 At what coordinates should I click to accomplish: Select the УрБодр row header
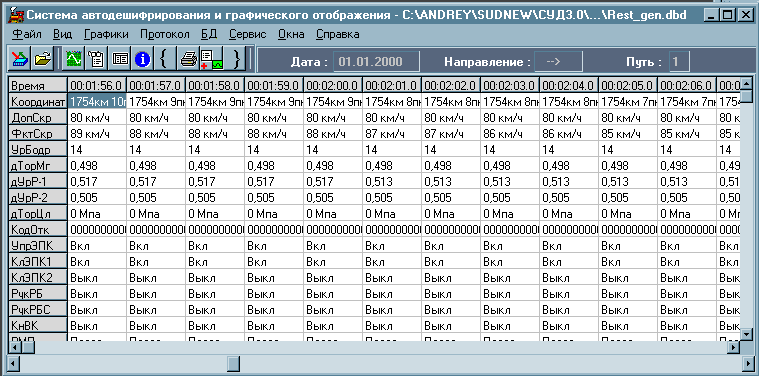[38, 149]
